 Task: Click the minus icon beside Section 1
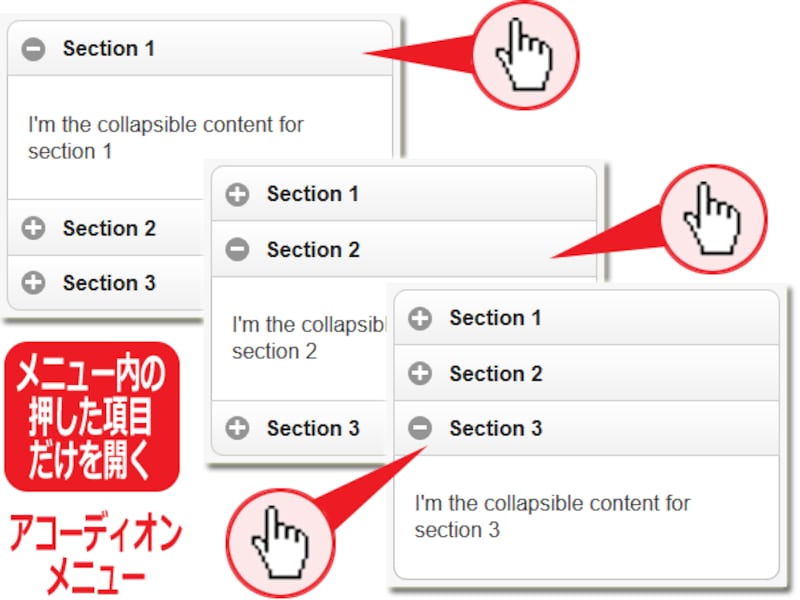pos(34,49)
